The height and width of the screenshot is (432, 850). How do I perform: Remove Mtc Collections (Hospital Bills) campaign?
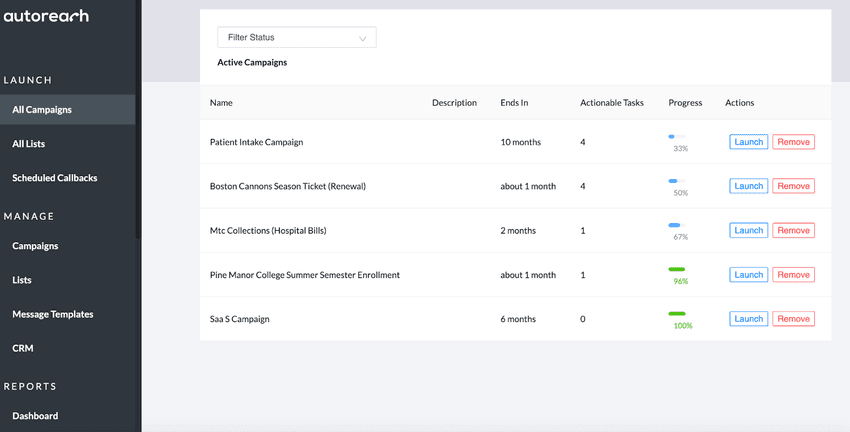pos(793,230)
